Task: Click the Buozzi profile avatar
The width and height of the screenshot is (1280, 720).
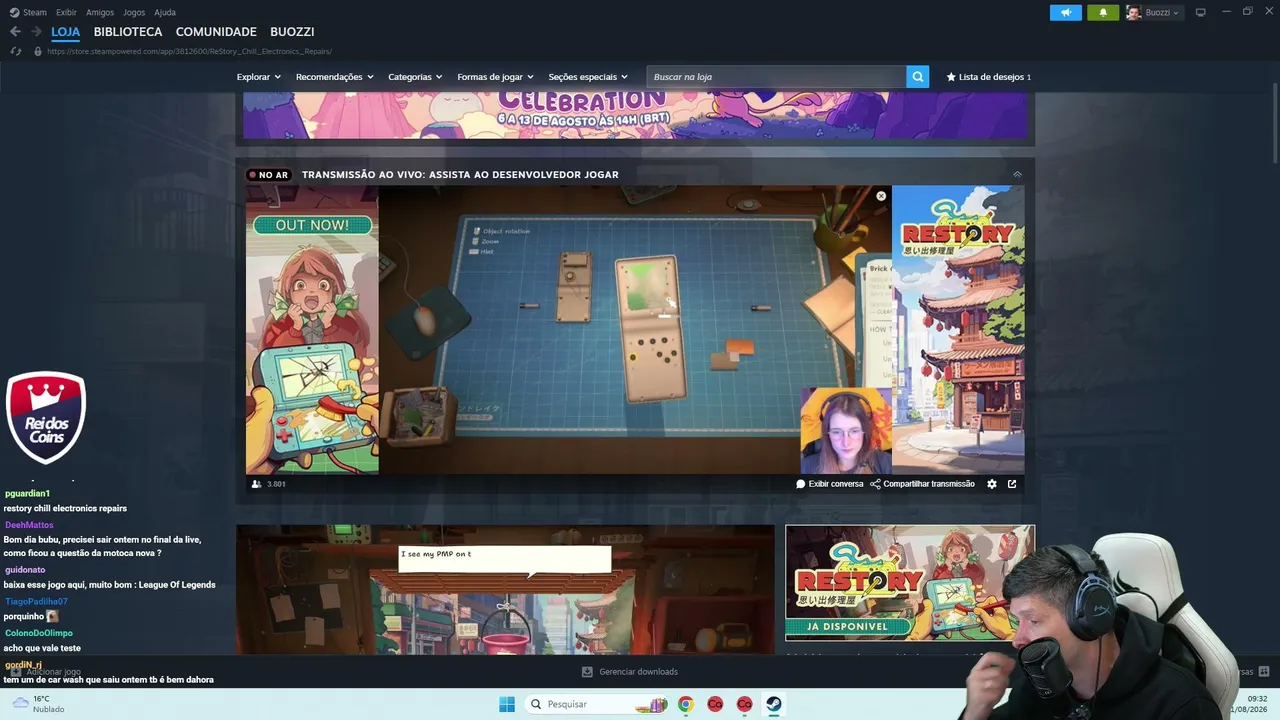Action: [1134, 12]
